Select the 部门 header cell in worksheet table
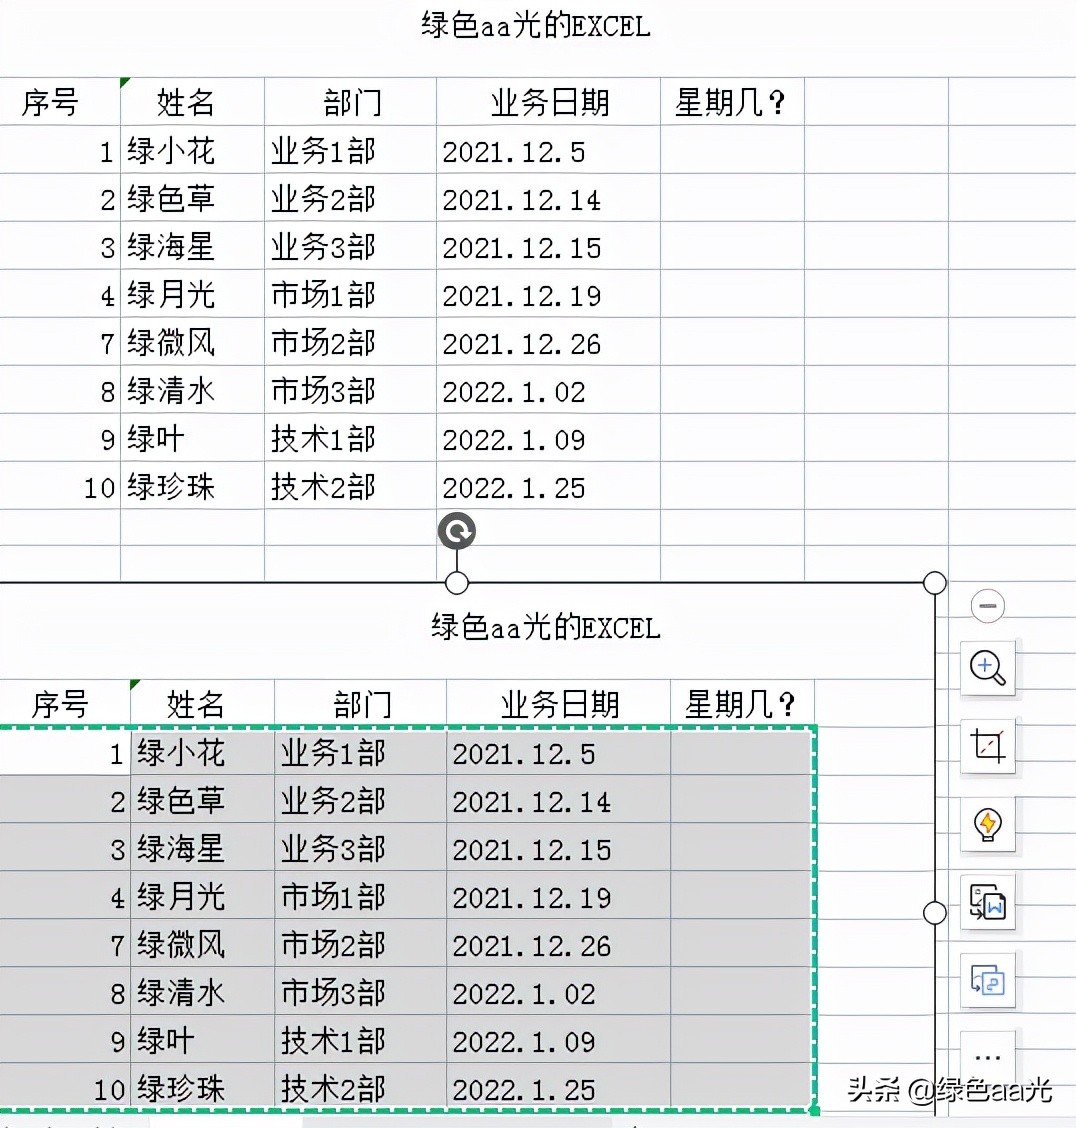Screen dimensions: 1076x1128 click(x=350, y=101)
